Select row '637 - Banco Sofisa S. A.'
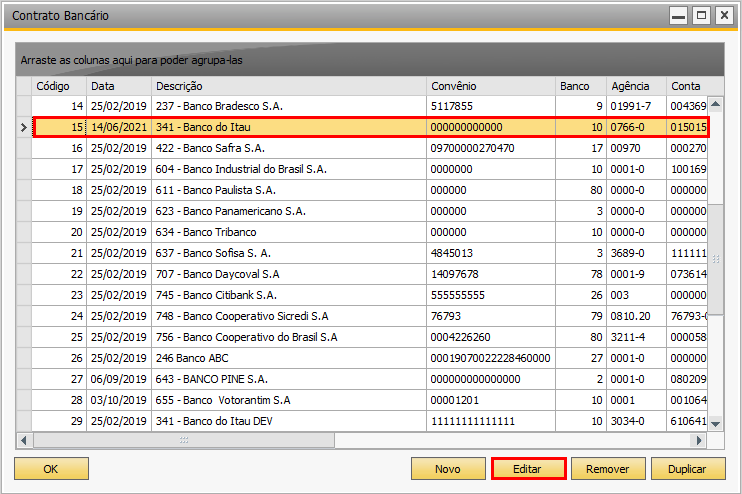 [x=370, y=253]
